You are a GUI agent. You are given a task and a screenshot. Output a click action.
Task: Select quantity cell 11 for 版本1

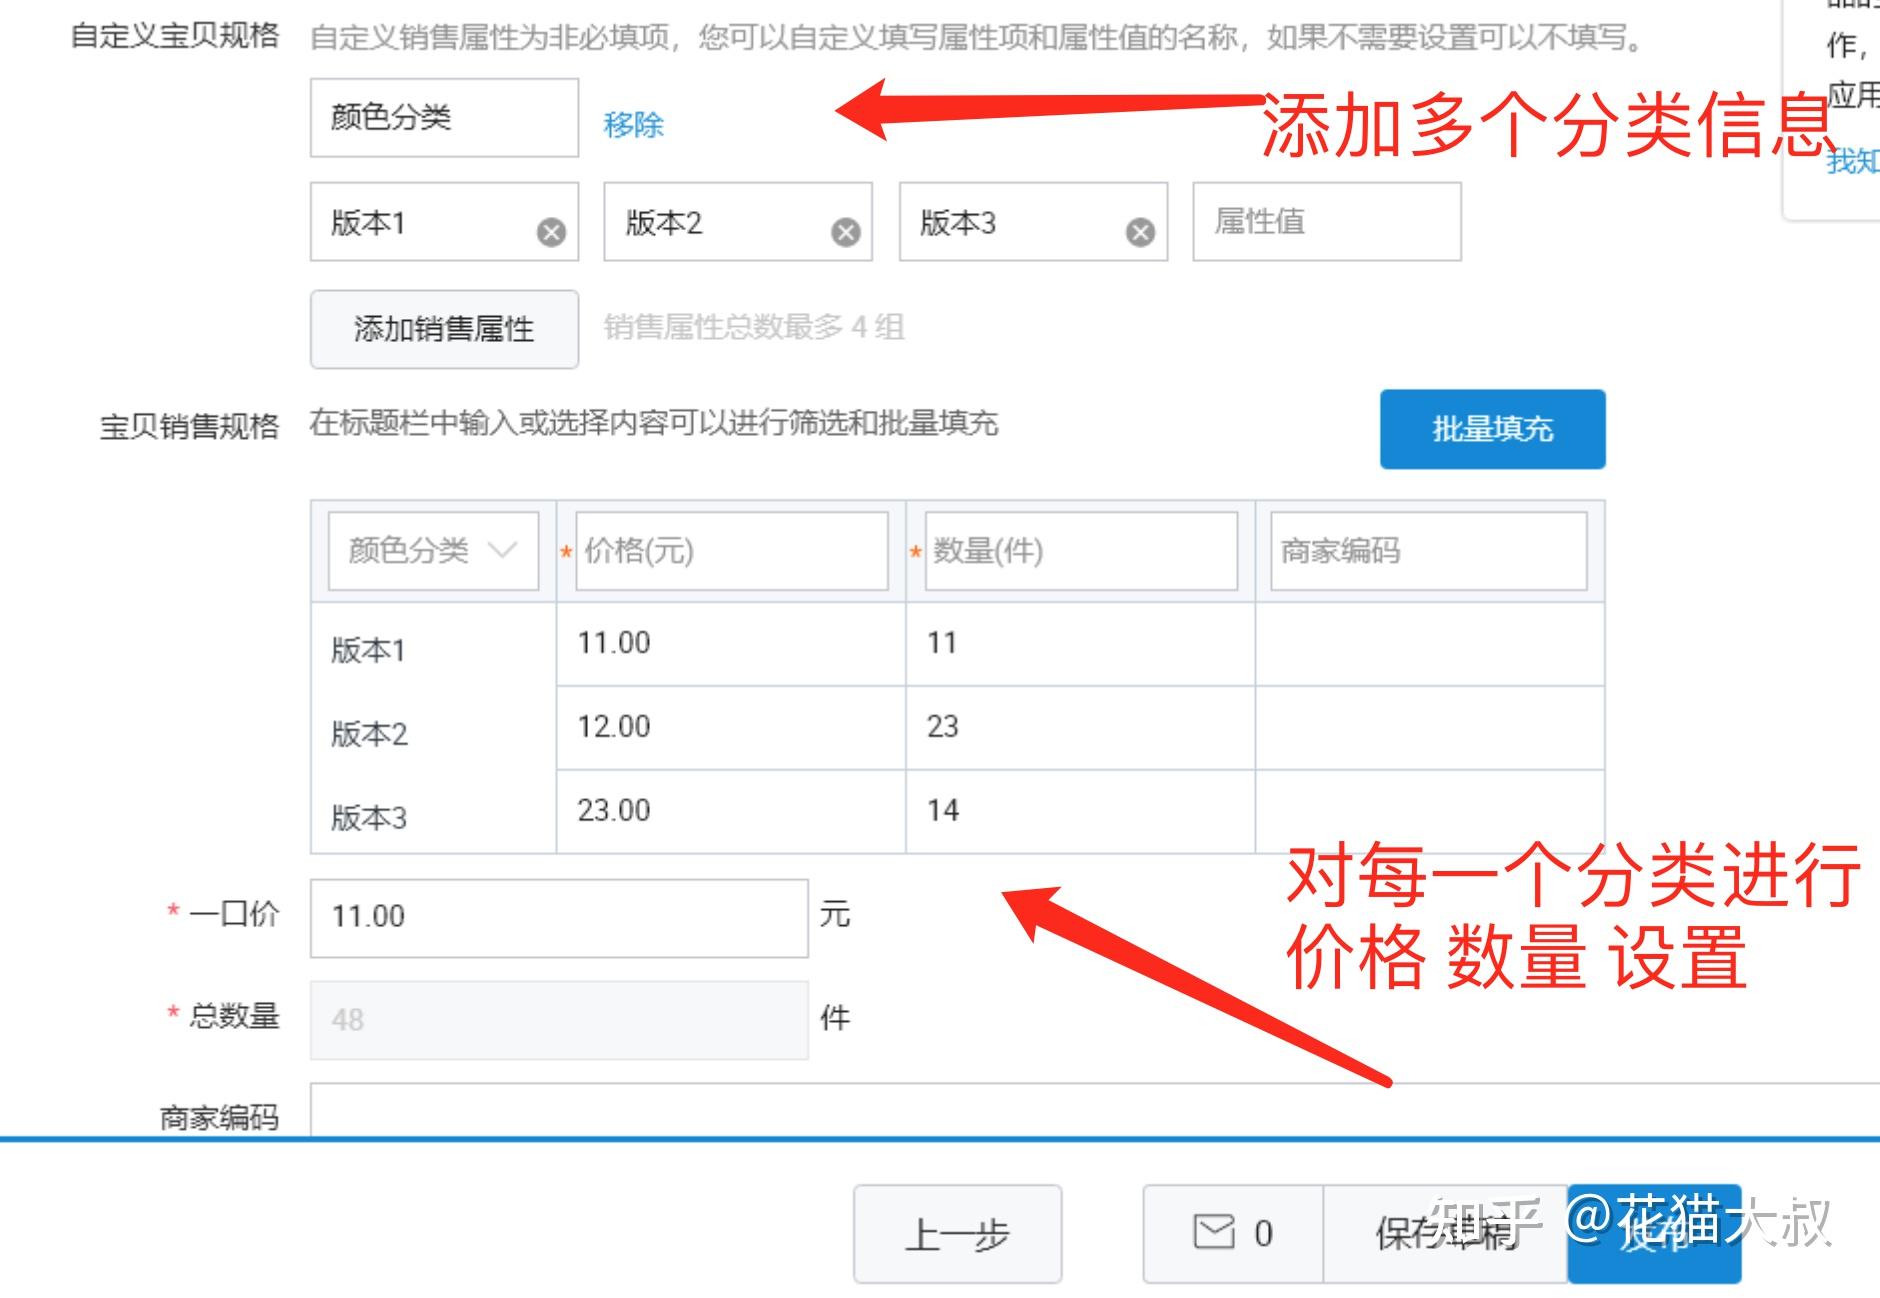[1080, 643]
